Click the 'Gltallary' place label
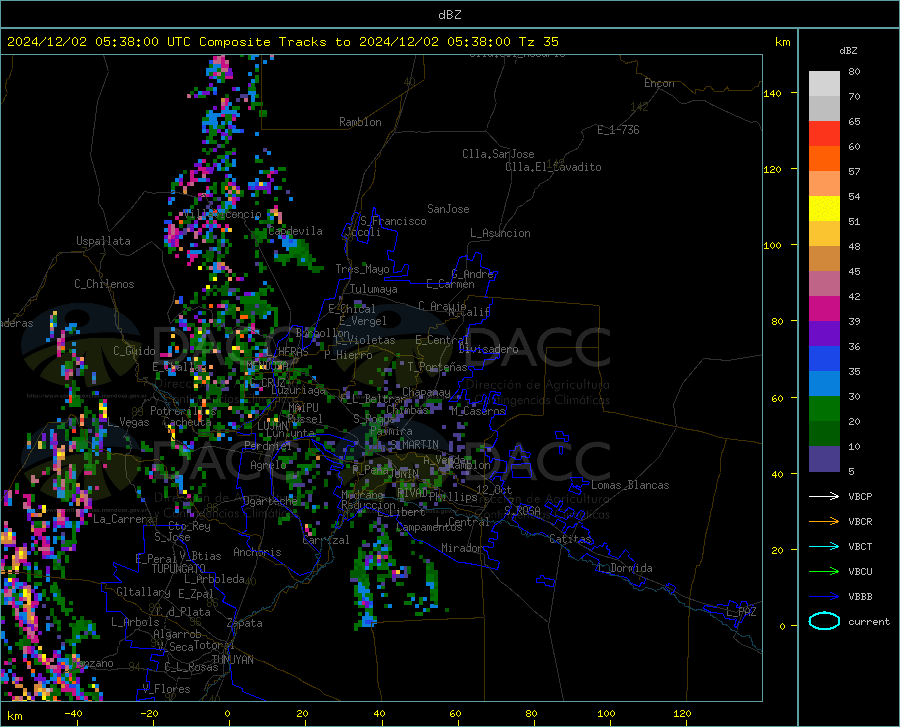Image resolution: width=900 pixels, height=727 pixels. click(x=143, y=592)
